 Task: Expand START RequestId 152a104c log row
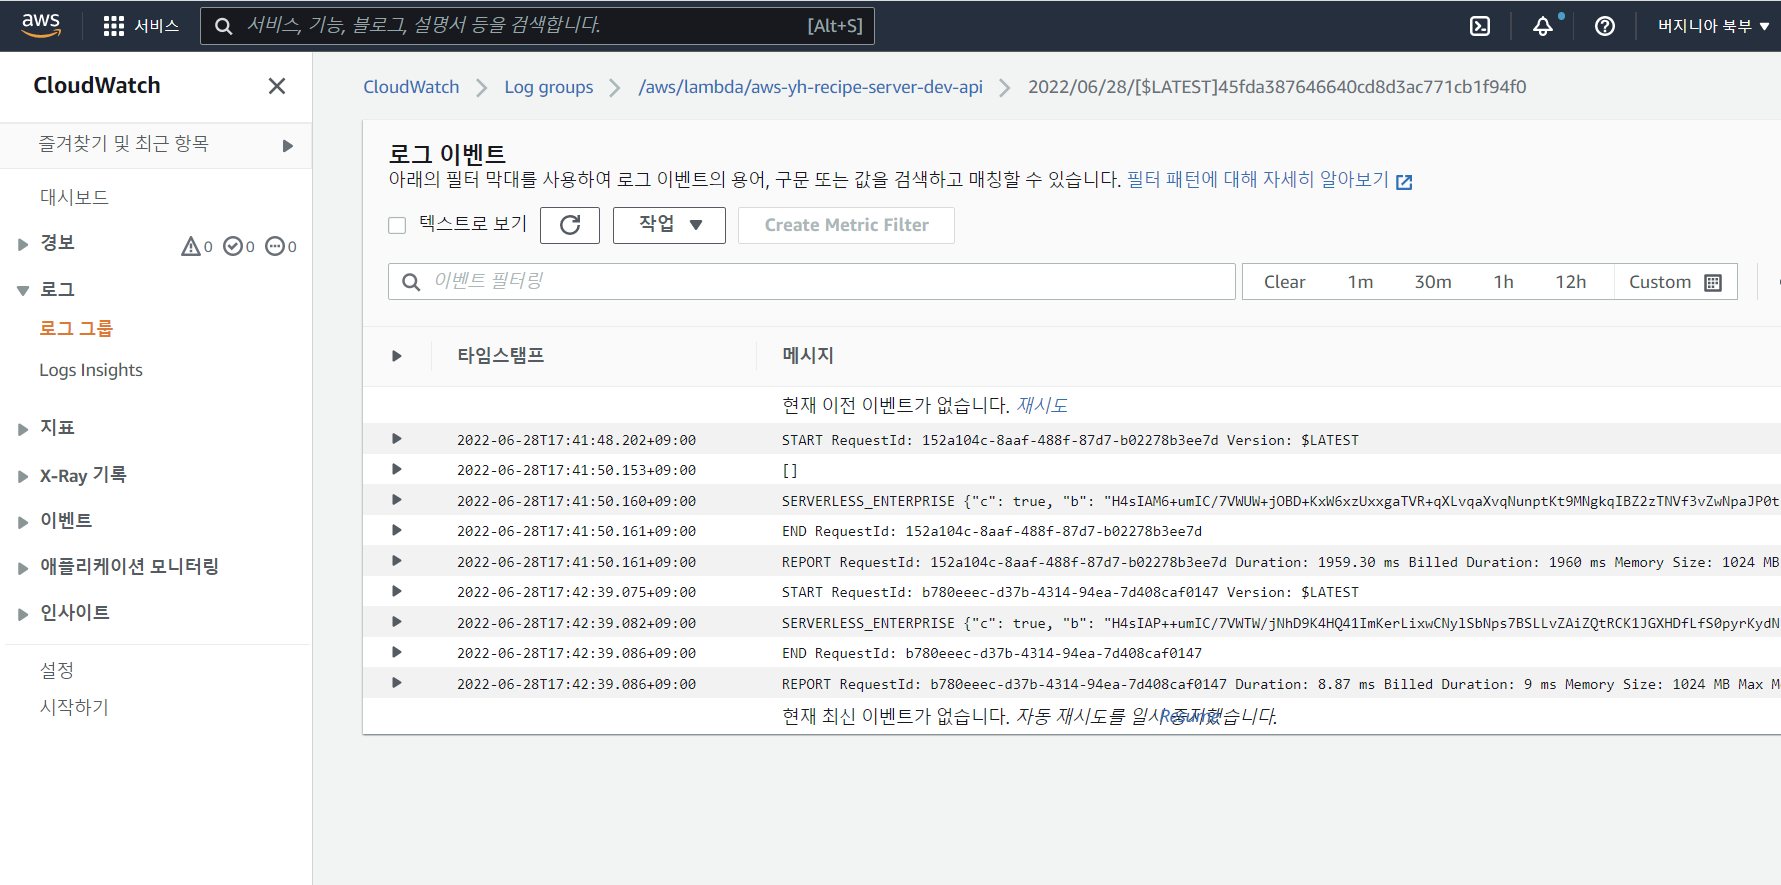coord(397,439)
